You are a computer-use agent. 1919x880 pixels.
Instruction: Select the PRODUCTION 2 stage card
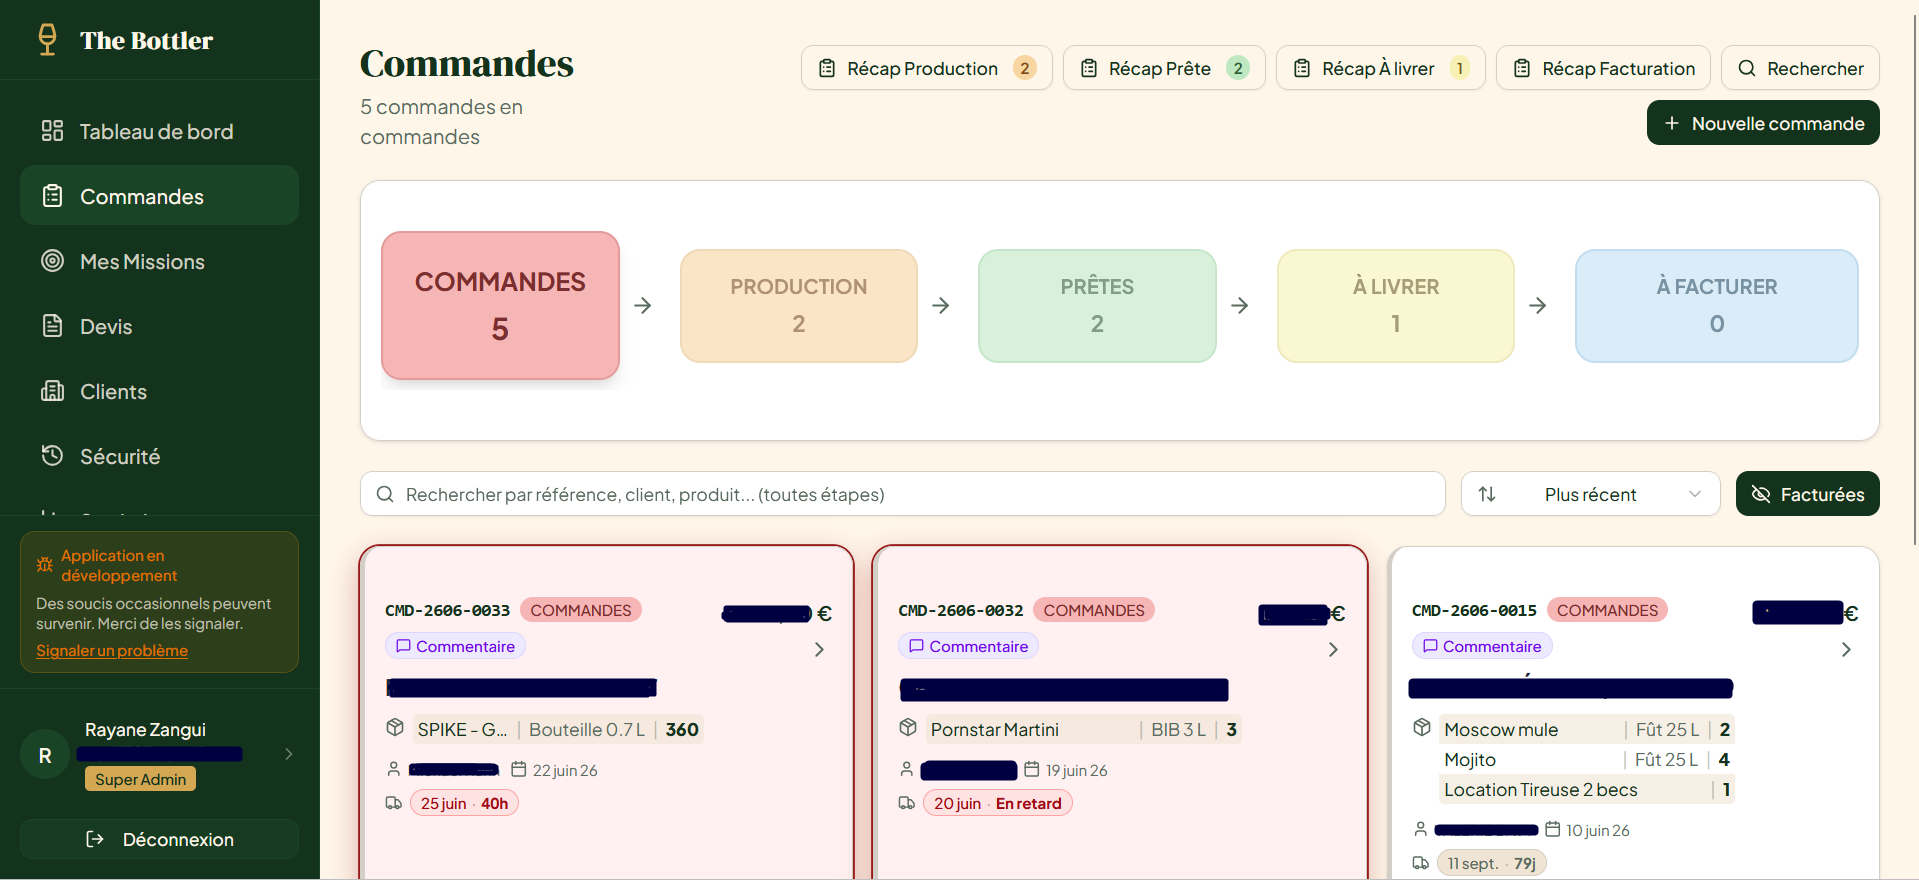pyautogui.click(x=798, y=305)
